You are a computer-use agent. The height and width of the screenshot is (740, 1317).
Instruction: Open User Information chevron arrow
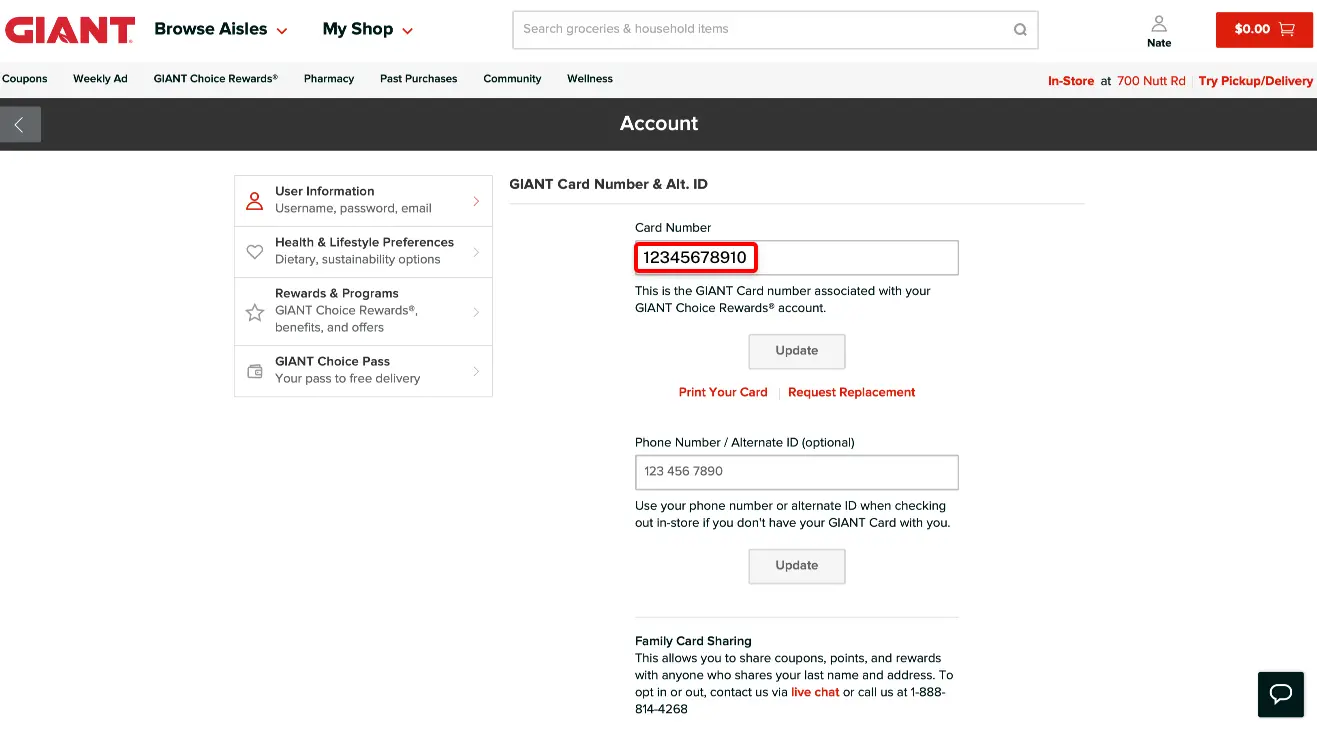tap(476, 201)
